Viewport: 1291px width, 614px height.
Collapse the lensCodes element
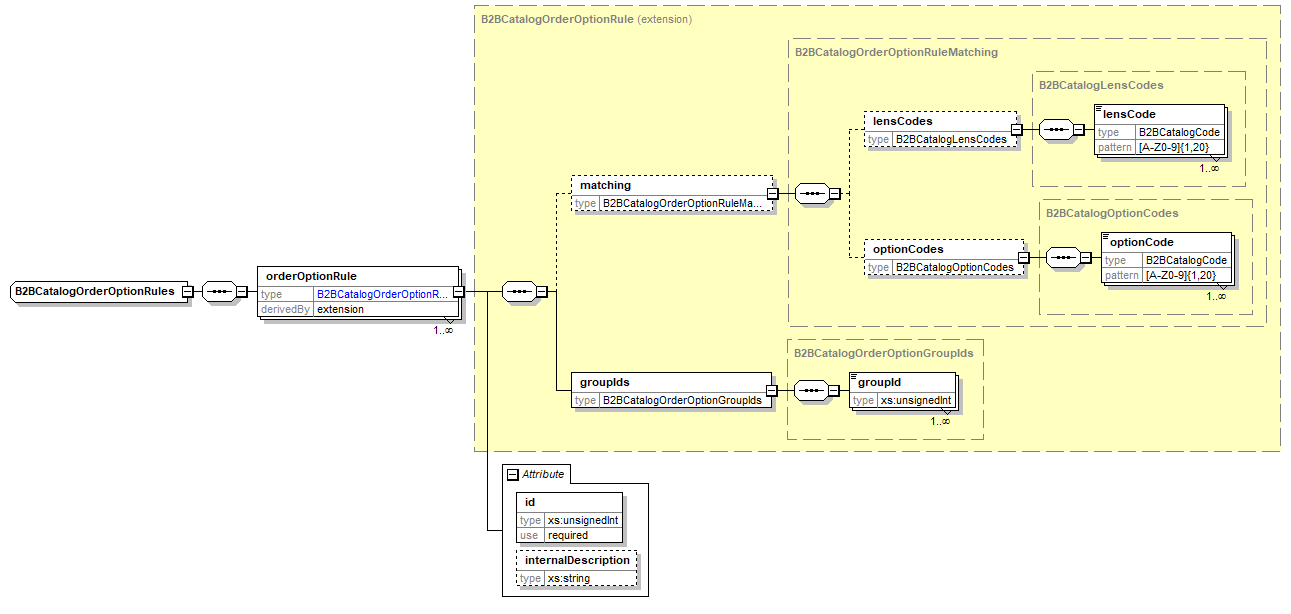pos(1015,129)
